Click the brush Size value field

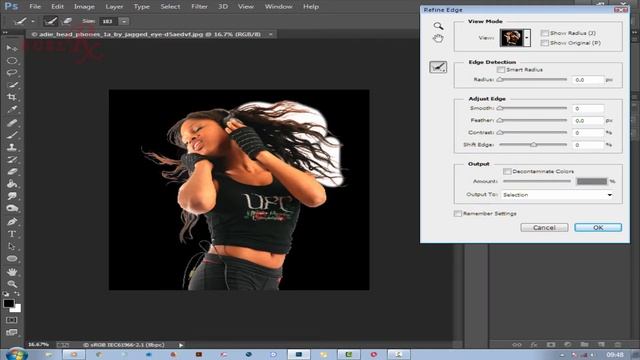[x=109, y=21]
